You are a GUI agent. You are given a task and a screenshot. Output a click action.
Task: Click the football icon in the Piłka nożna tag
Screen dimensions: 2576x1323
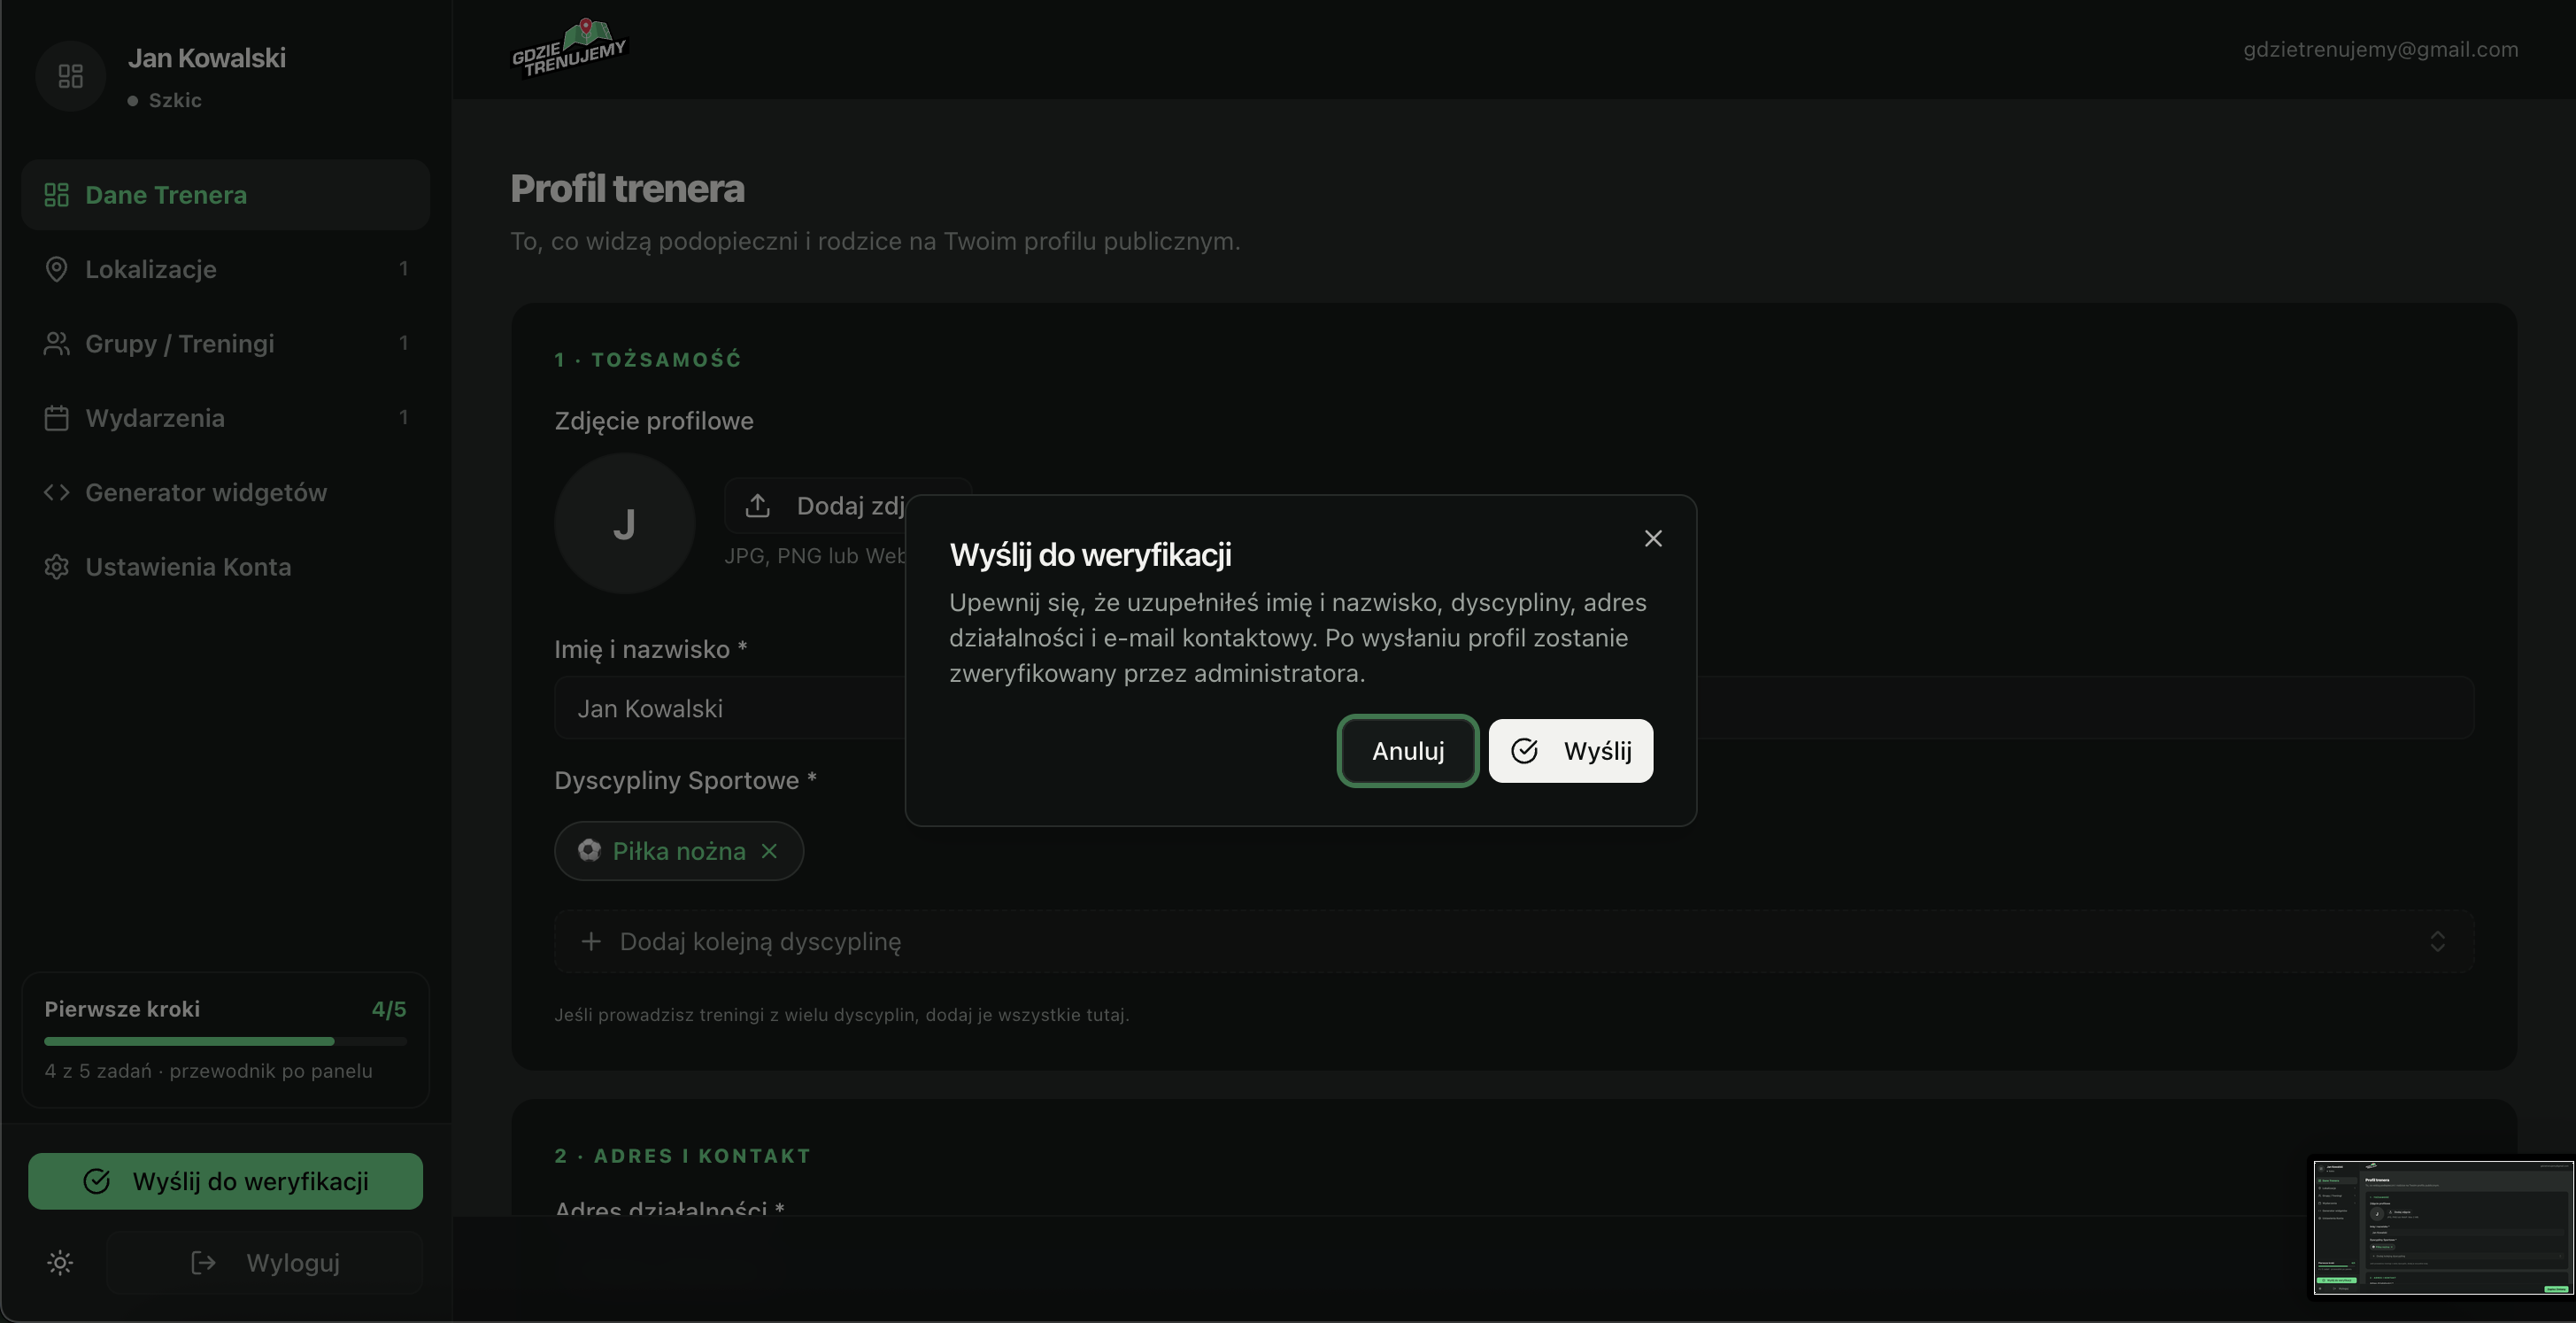(x=589, y=850)
